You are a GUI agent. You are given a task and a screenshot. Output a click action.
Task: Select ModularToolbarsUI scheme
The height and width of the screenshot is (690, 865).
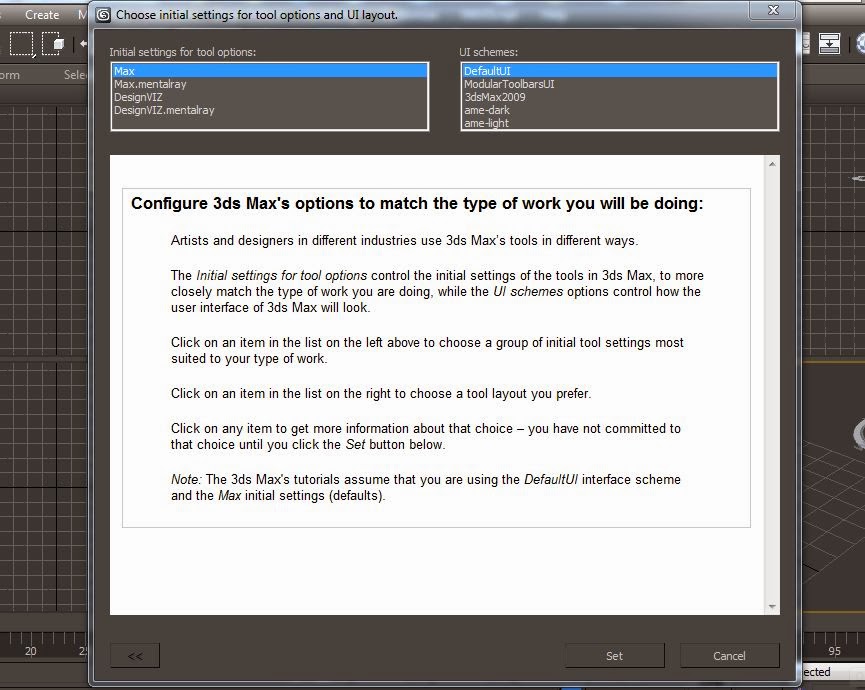coord(620,84)
